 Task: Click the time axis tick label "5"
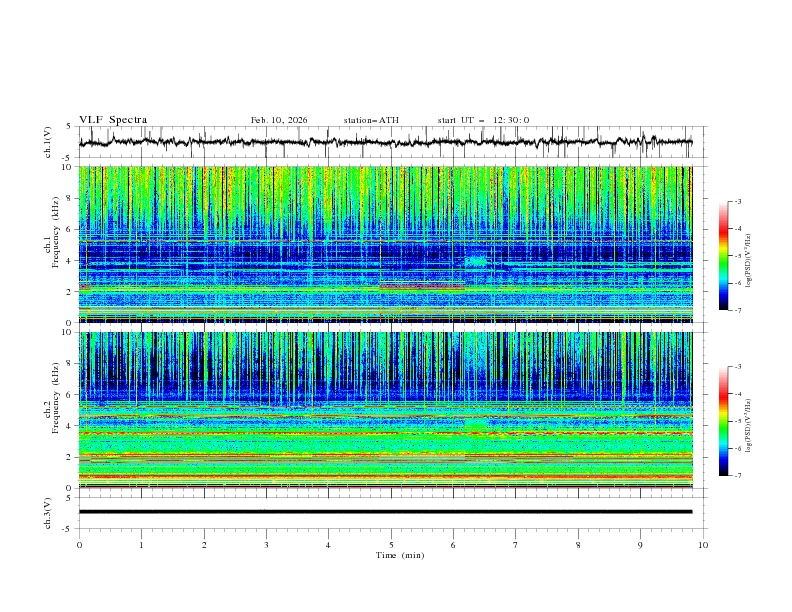pyautogui.click(x=391, y=545)
